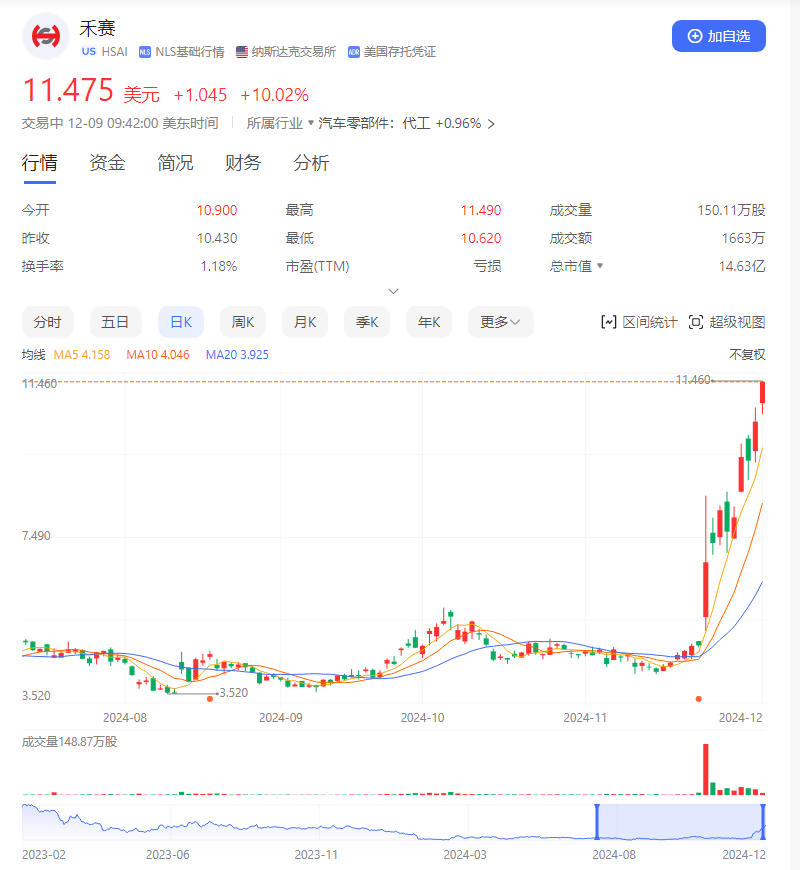This screenshot has width=800, height=870.
Task: Click the largest red volume bar
Action: 706,770
